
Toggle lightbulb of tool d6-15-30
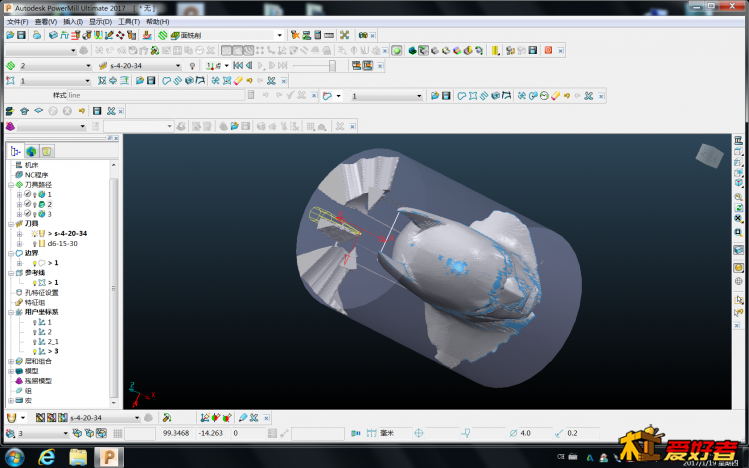click(x=35, y=244)
